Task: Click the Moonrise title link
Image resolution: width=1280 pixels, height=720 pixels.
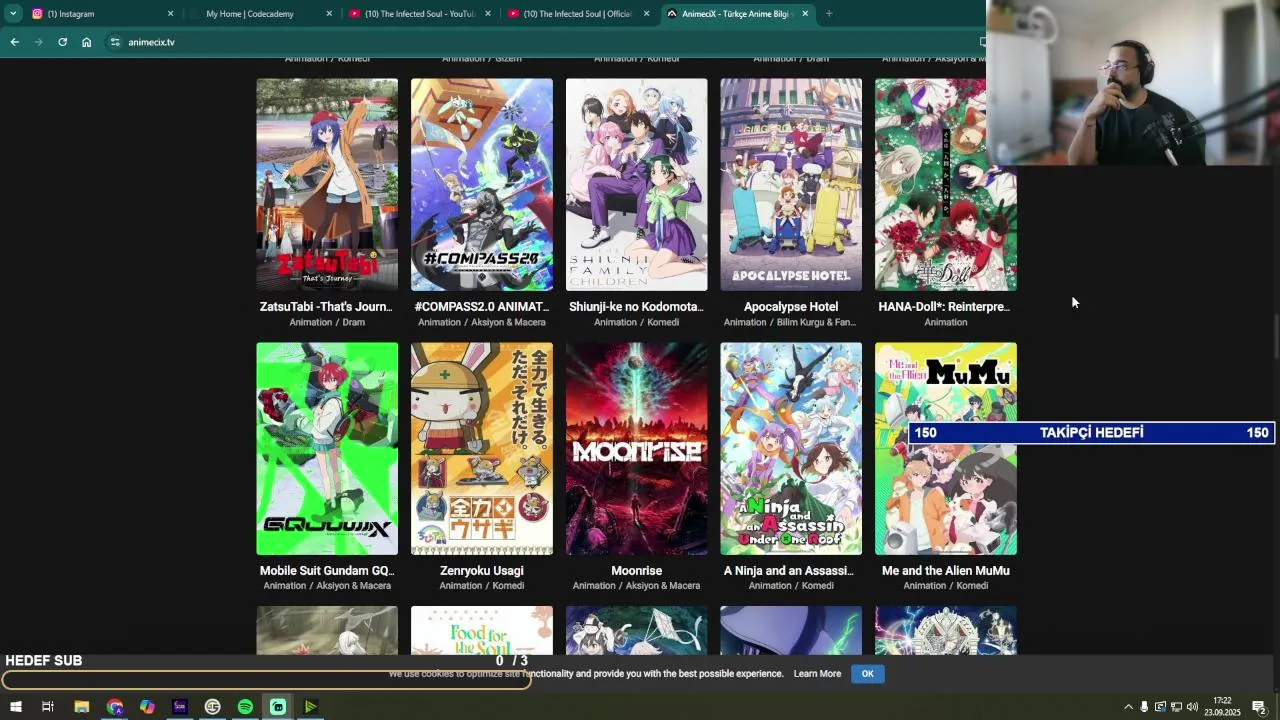Action: (x=637, y=571)
